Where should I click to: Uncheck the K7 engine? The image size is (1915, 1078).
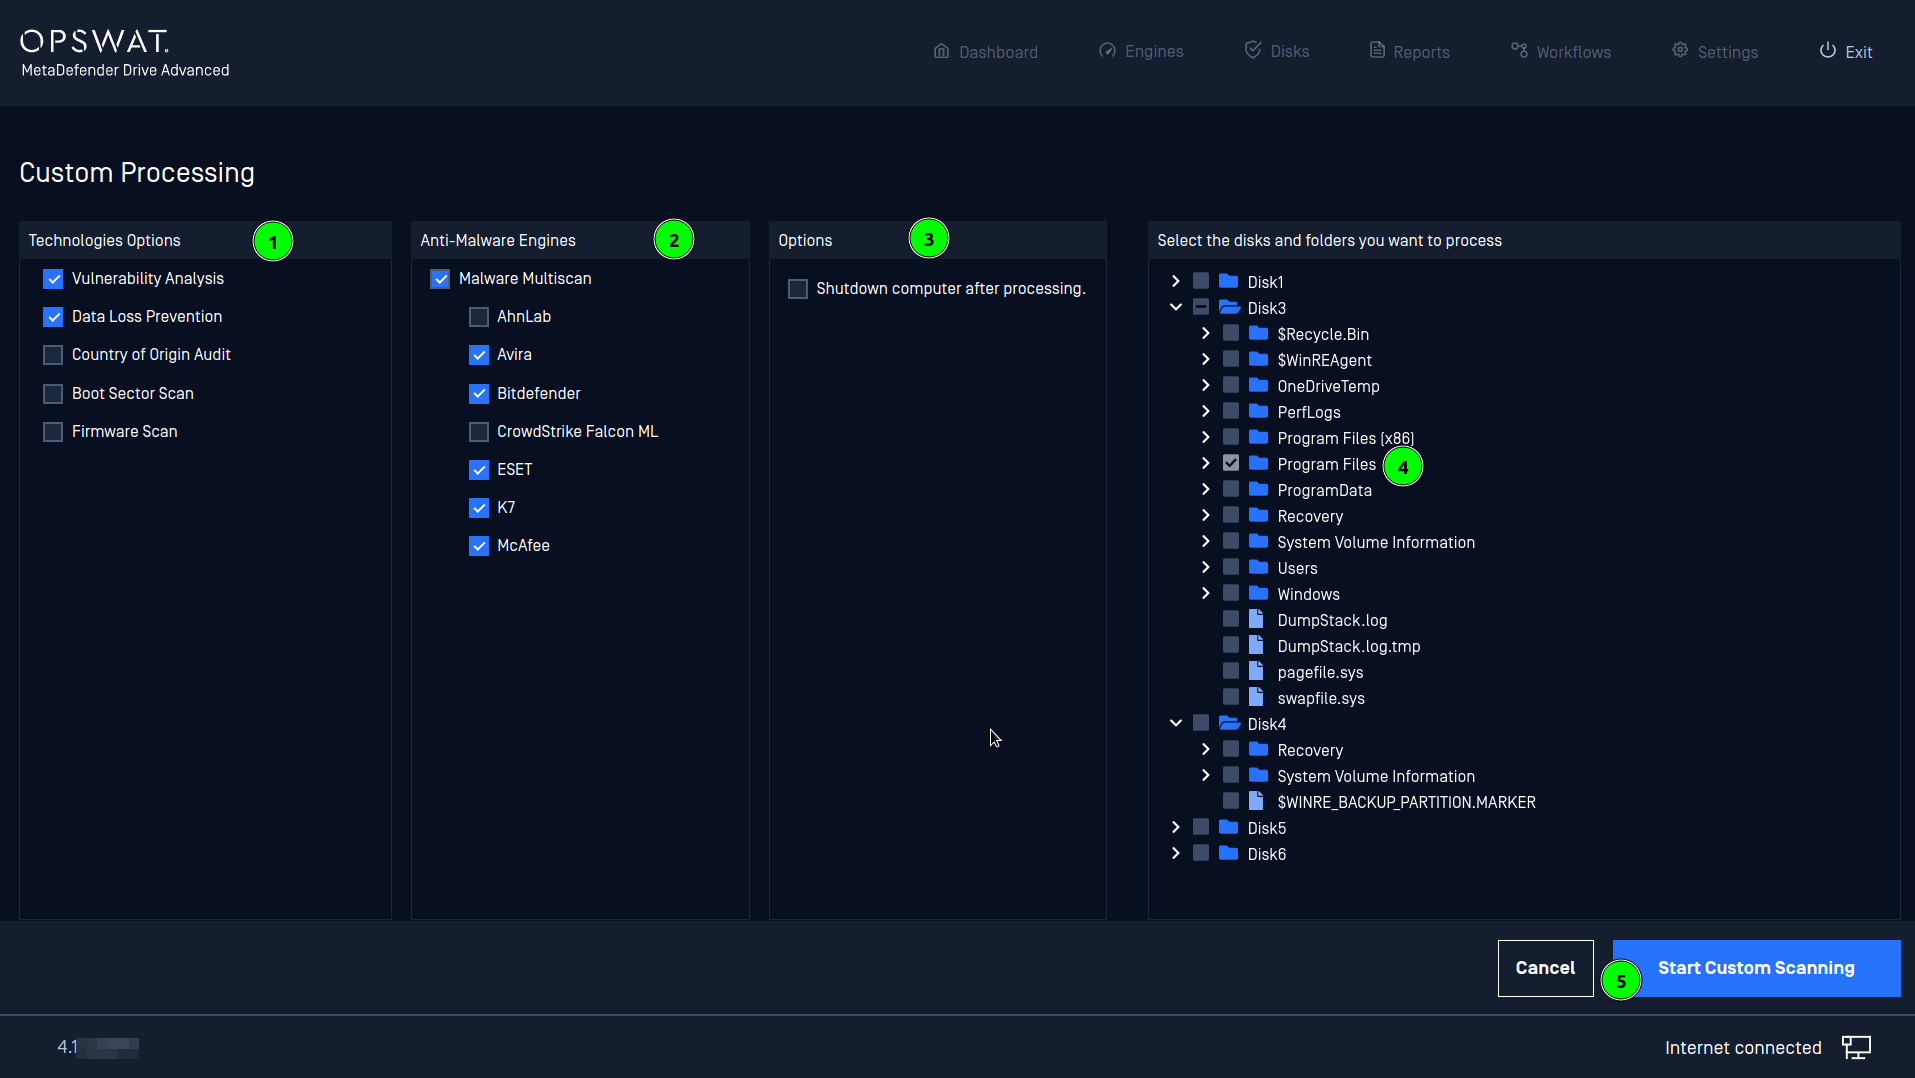tap(479, 508)
